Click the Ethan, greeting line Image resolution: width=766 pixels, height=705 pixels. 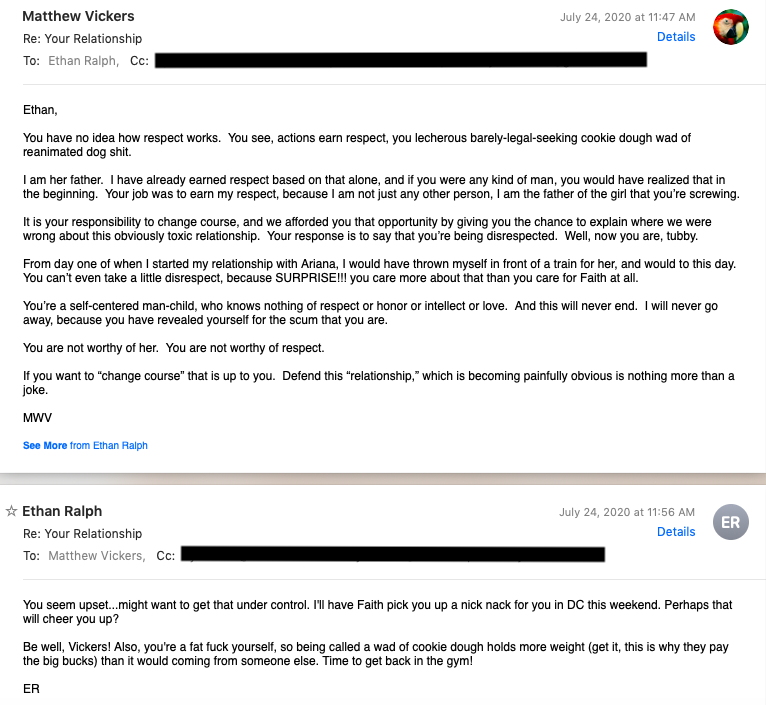click(x=40, y=110)
